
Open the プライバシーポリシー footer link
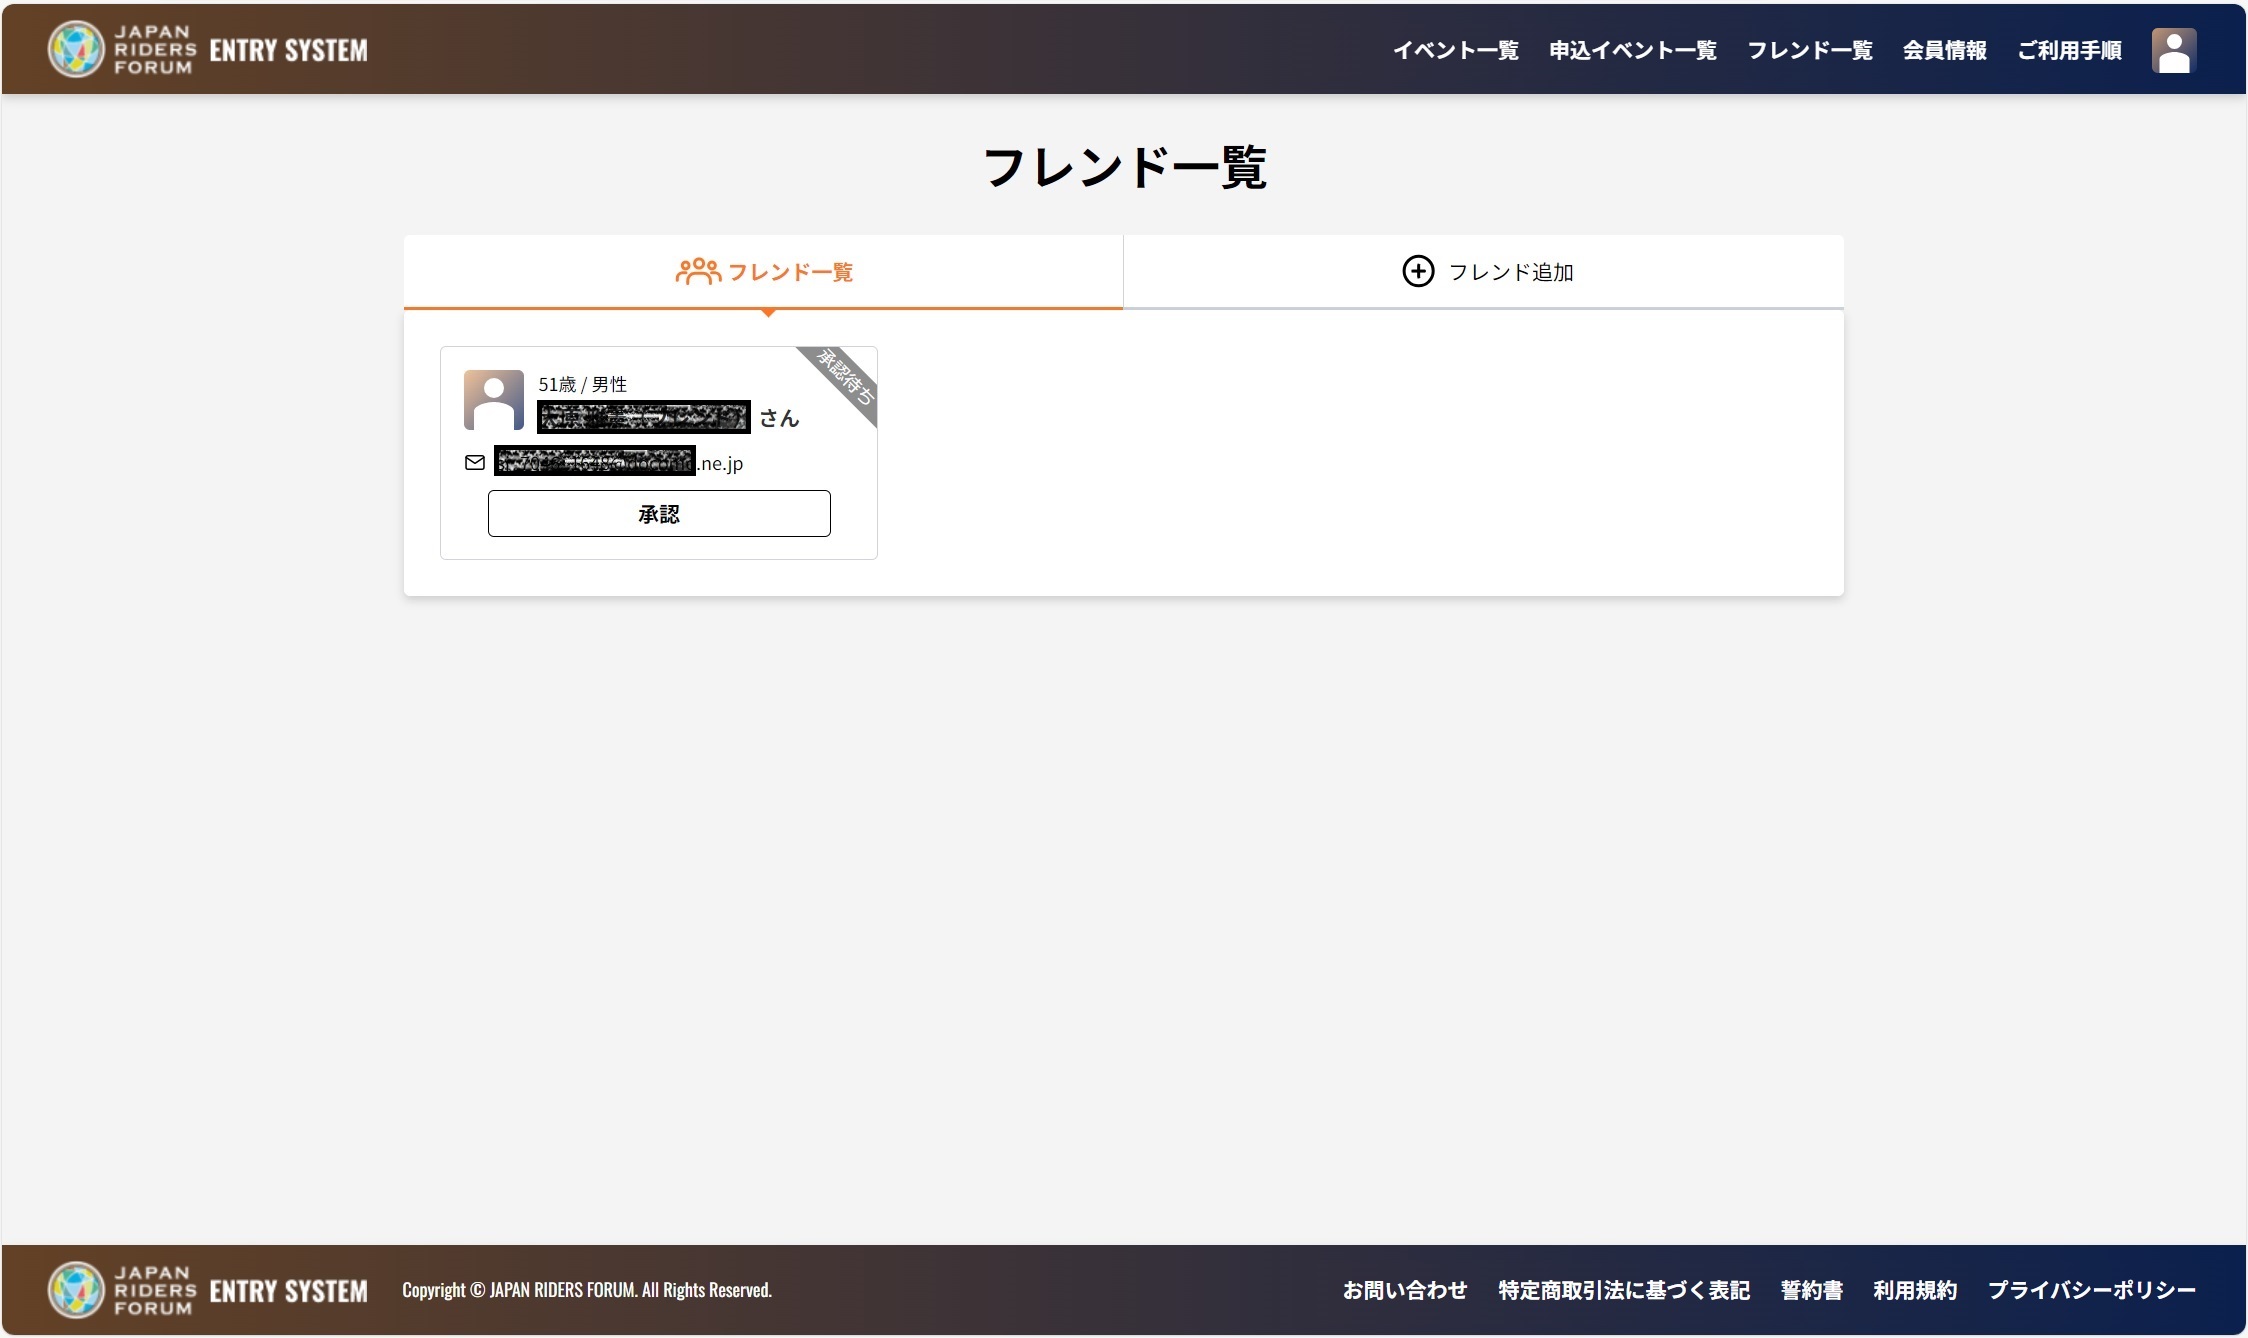(x=2091, y=1290)
